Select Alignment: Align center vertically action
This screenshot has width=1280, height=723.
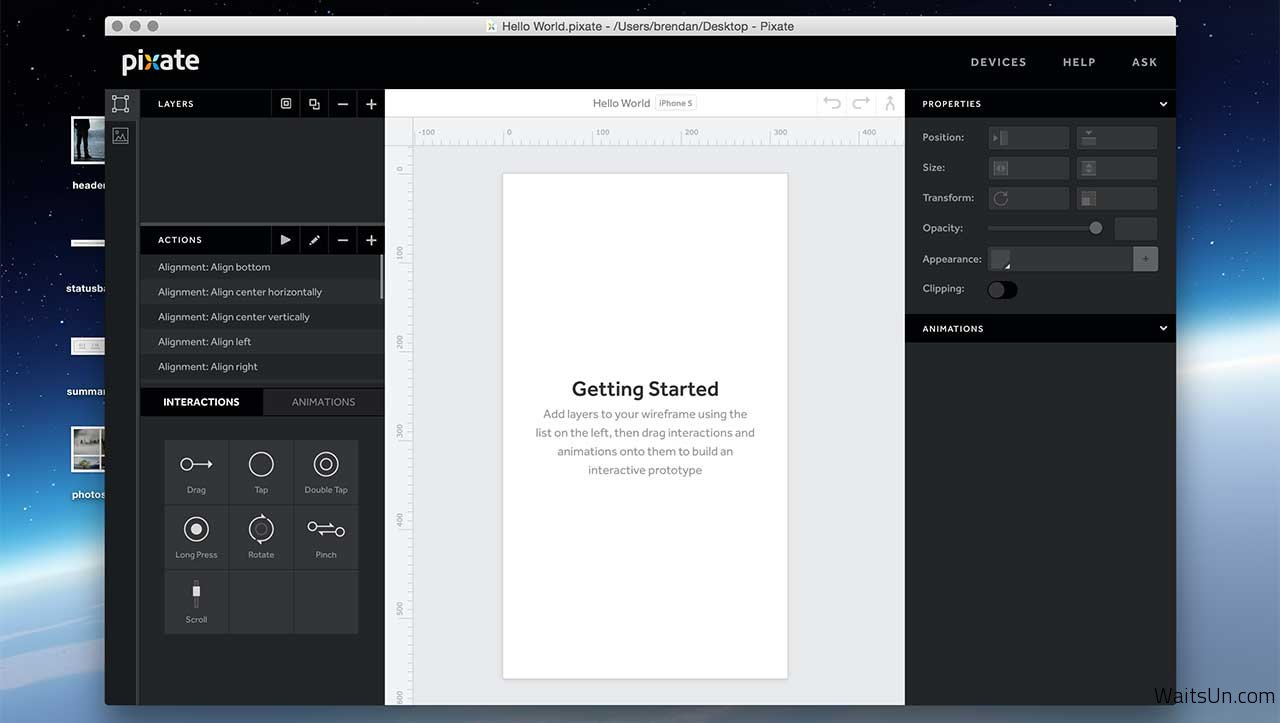tap(234, 317)
